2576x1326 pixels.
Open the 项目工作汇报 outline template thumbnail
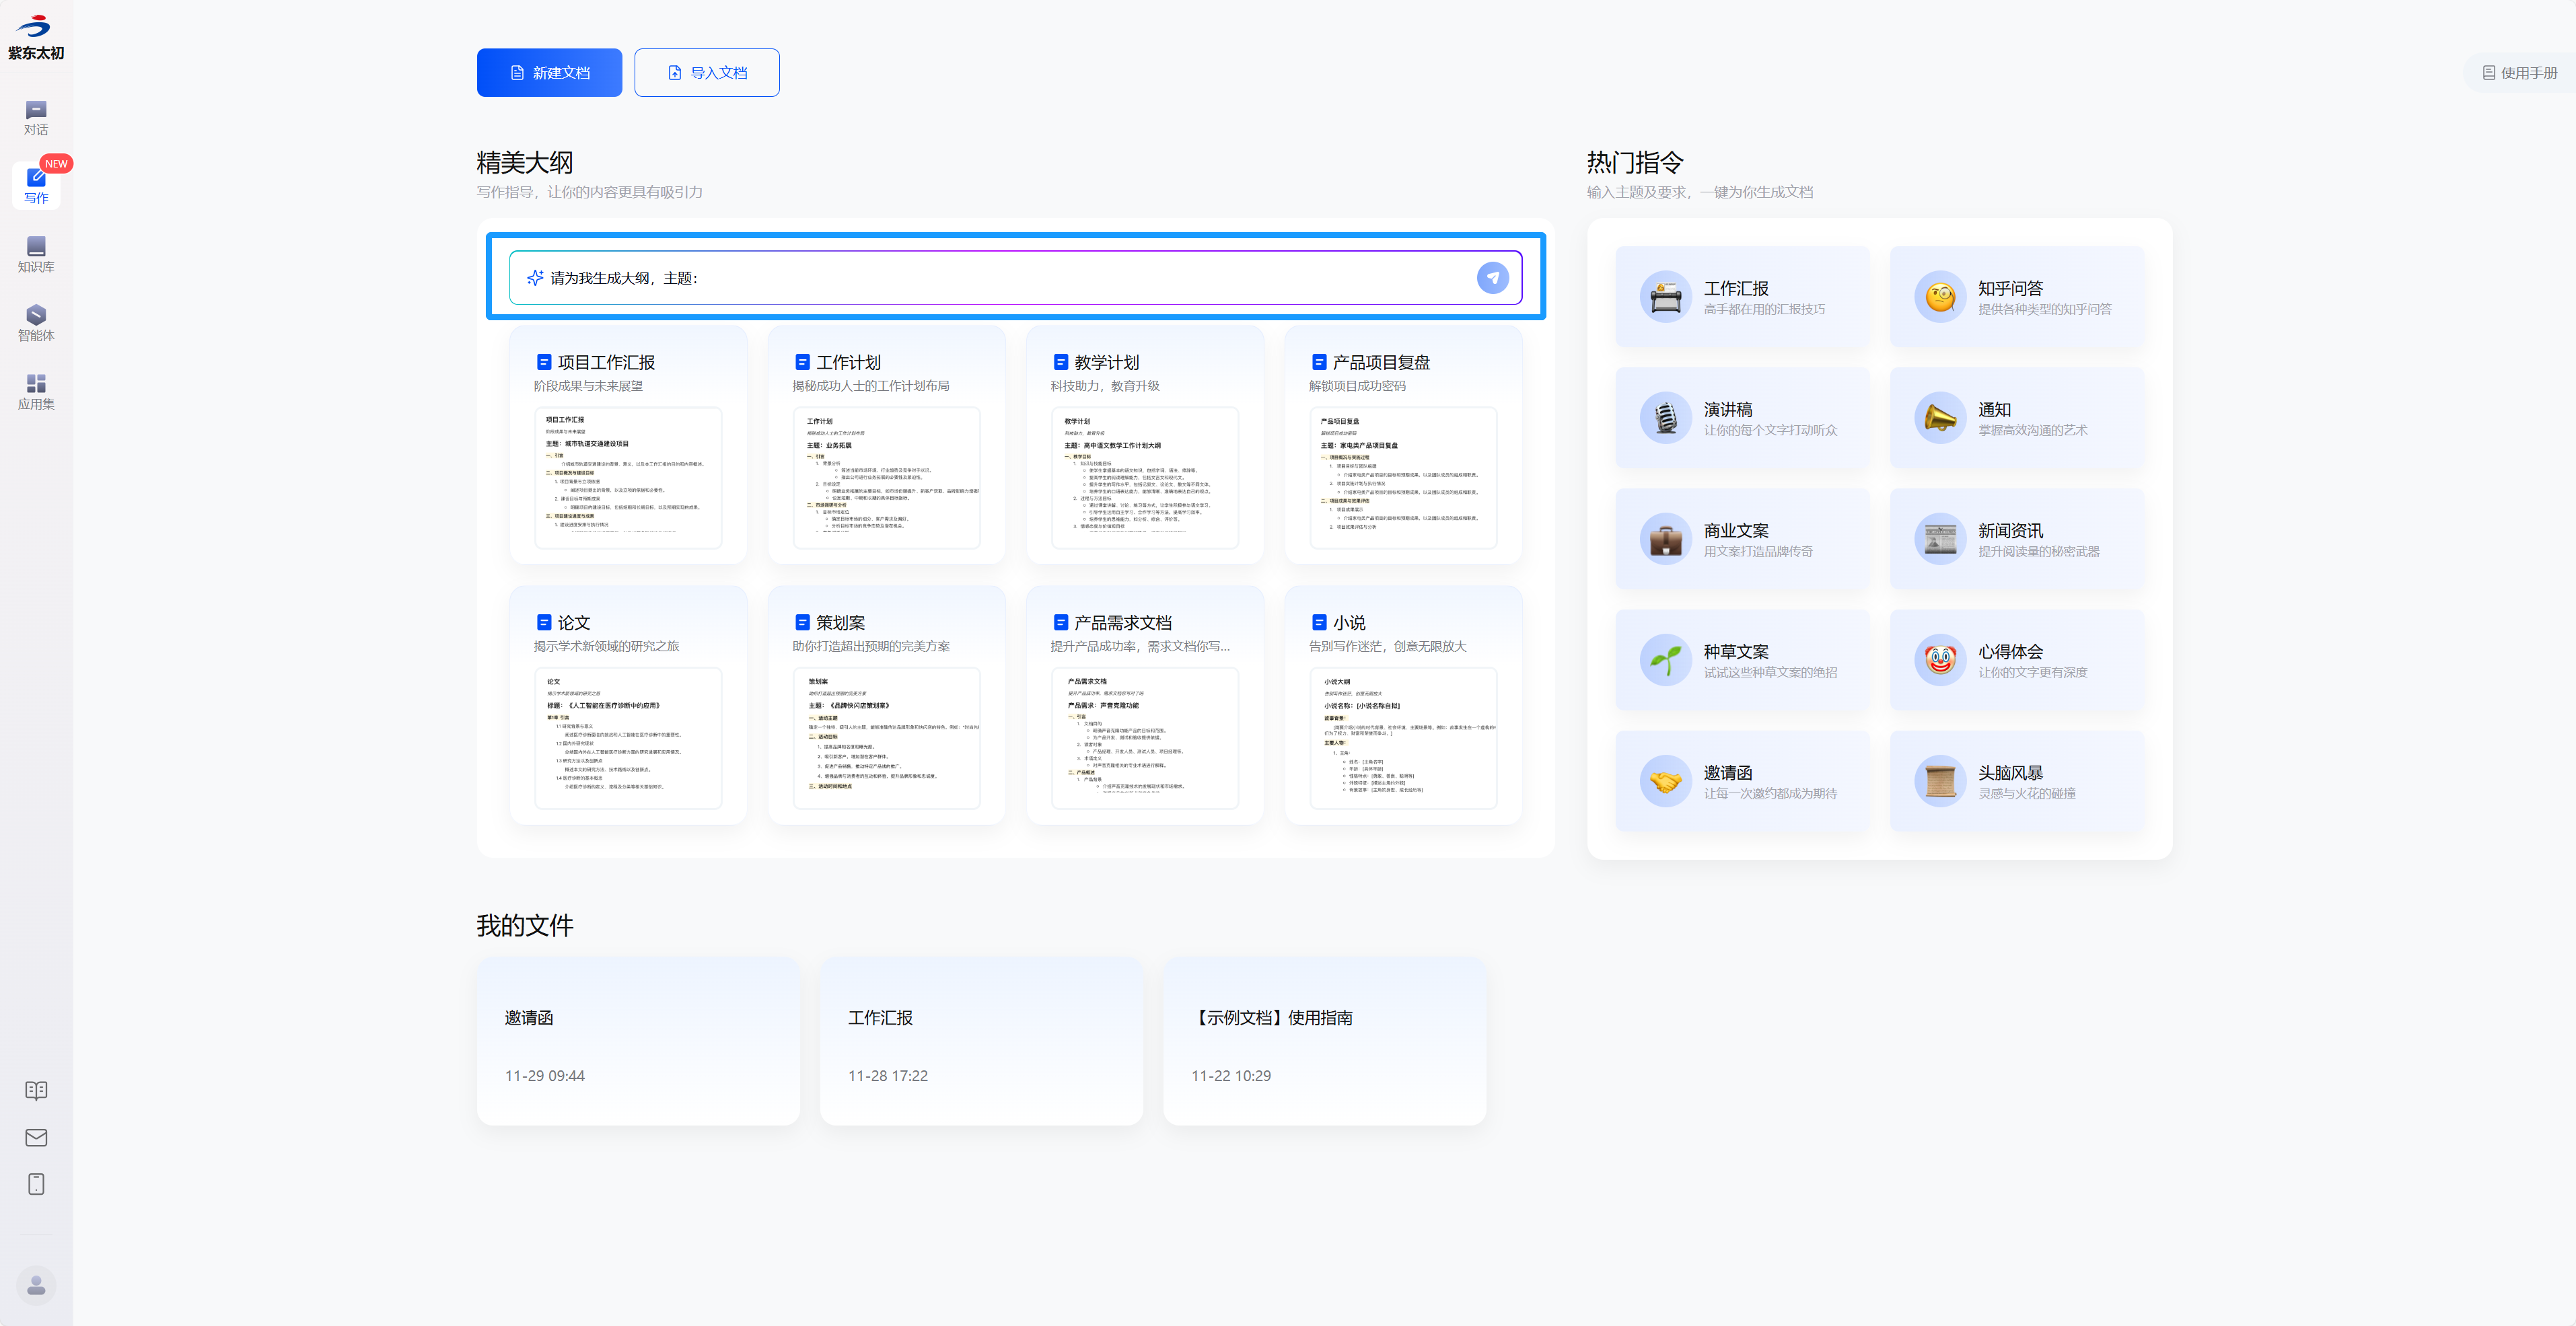pos(628,477)
